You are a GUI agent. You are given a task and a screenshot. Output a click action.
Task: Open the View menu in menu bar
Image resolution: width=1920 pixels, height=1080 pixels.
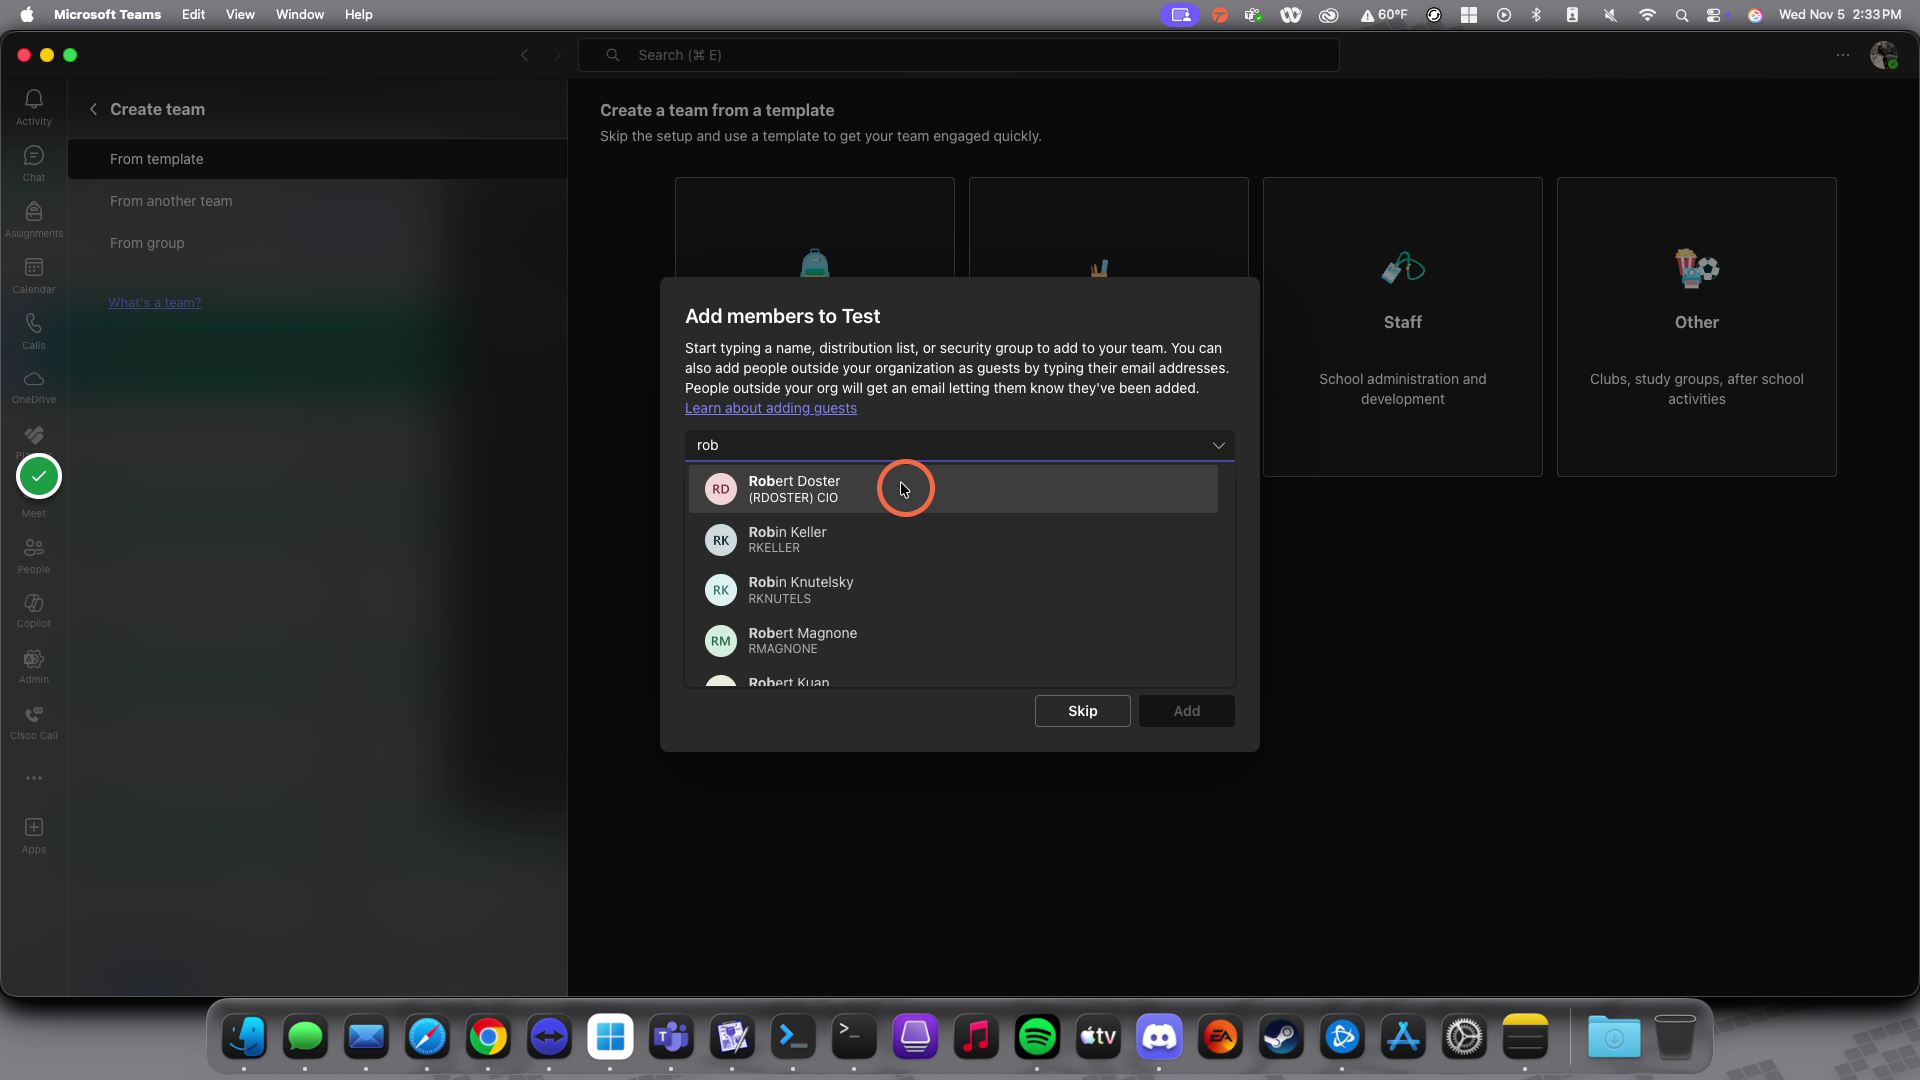240,14
